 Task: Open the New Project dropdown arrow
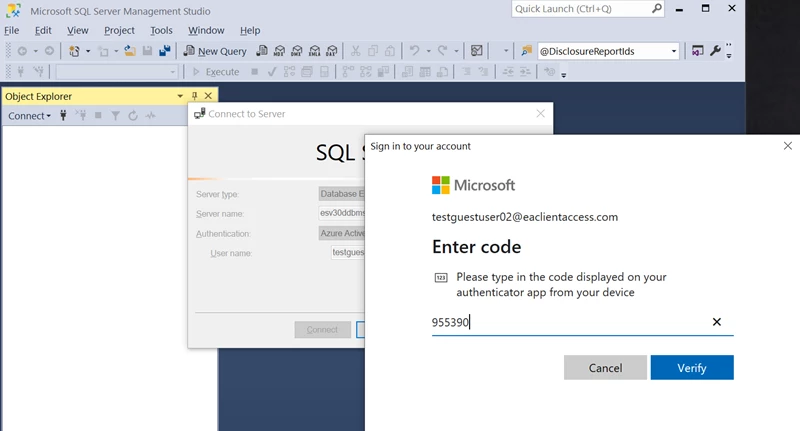point(88,51)
